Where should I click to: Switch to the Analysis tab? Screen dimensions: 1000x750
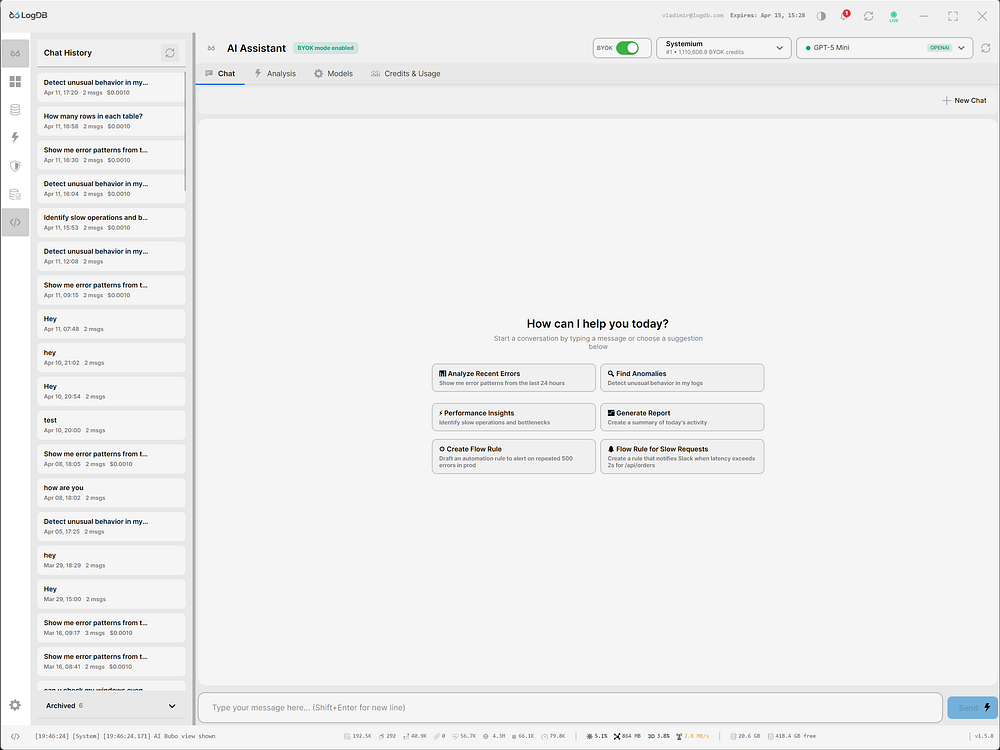pyautogui.click(x=275, y=73)
